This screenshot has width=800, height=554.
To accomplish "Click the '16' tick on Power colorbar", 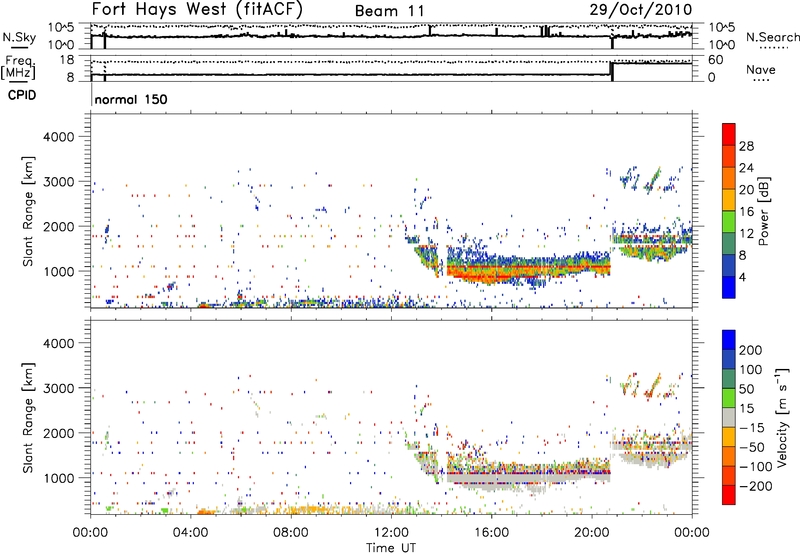I will click(x=746, y=212).
